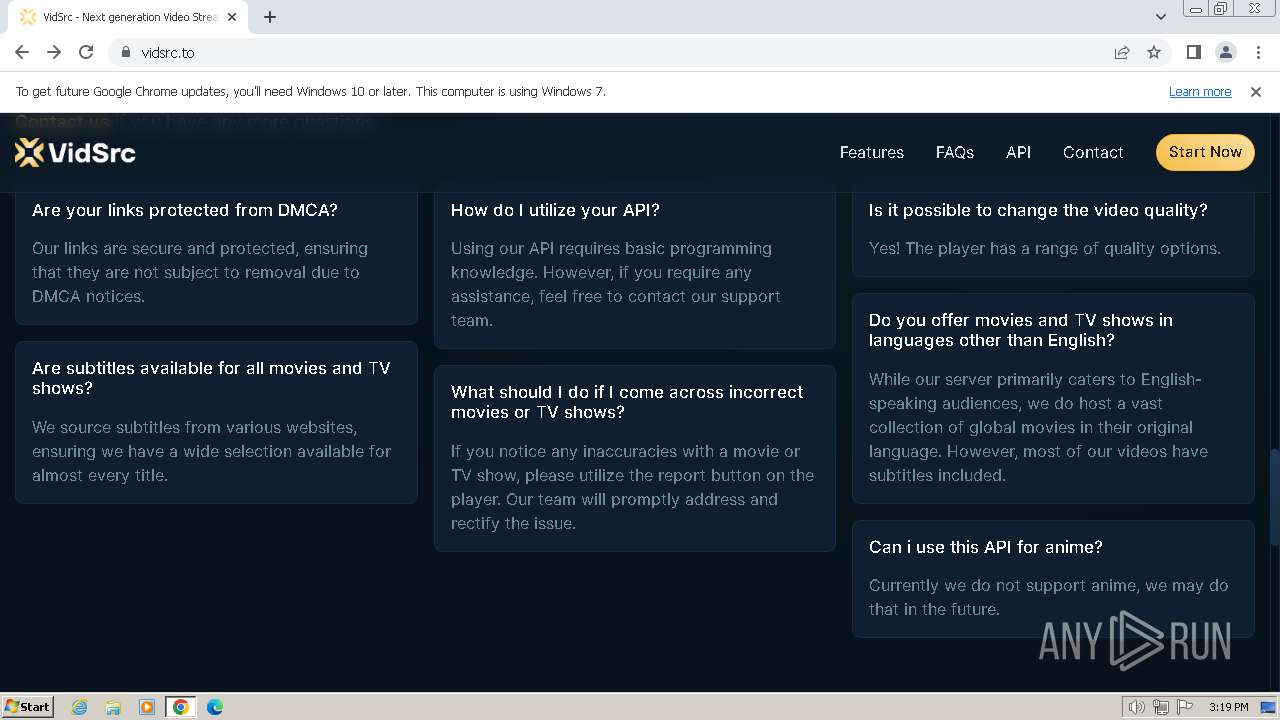Open Microsoft Edge from taskbar

click(x=215, y=707)
